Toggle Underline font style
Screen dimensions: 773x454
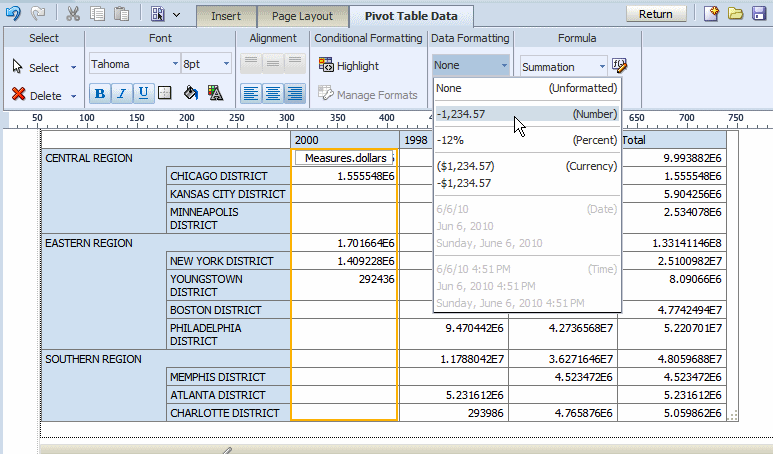(x=143, y=93)
